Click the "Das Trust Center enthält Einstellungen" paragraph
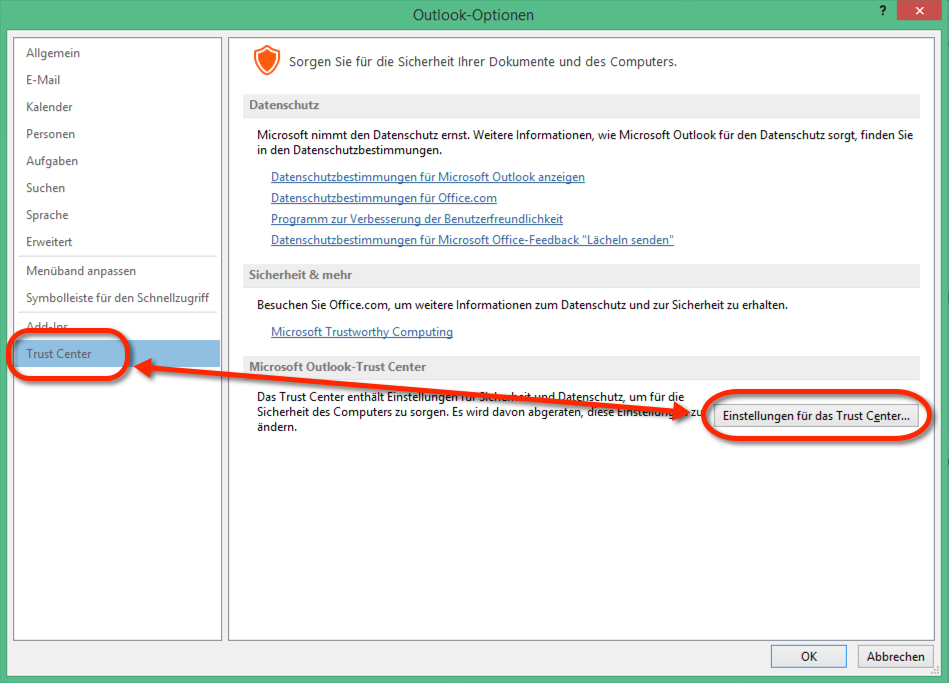 (x=479, y=412)
